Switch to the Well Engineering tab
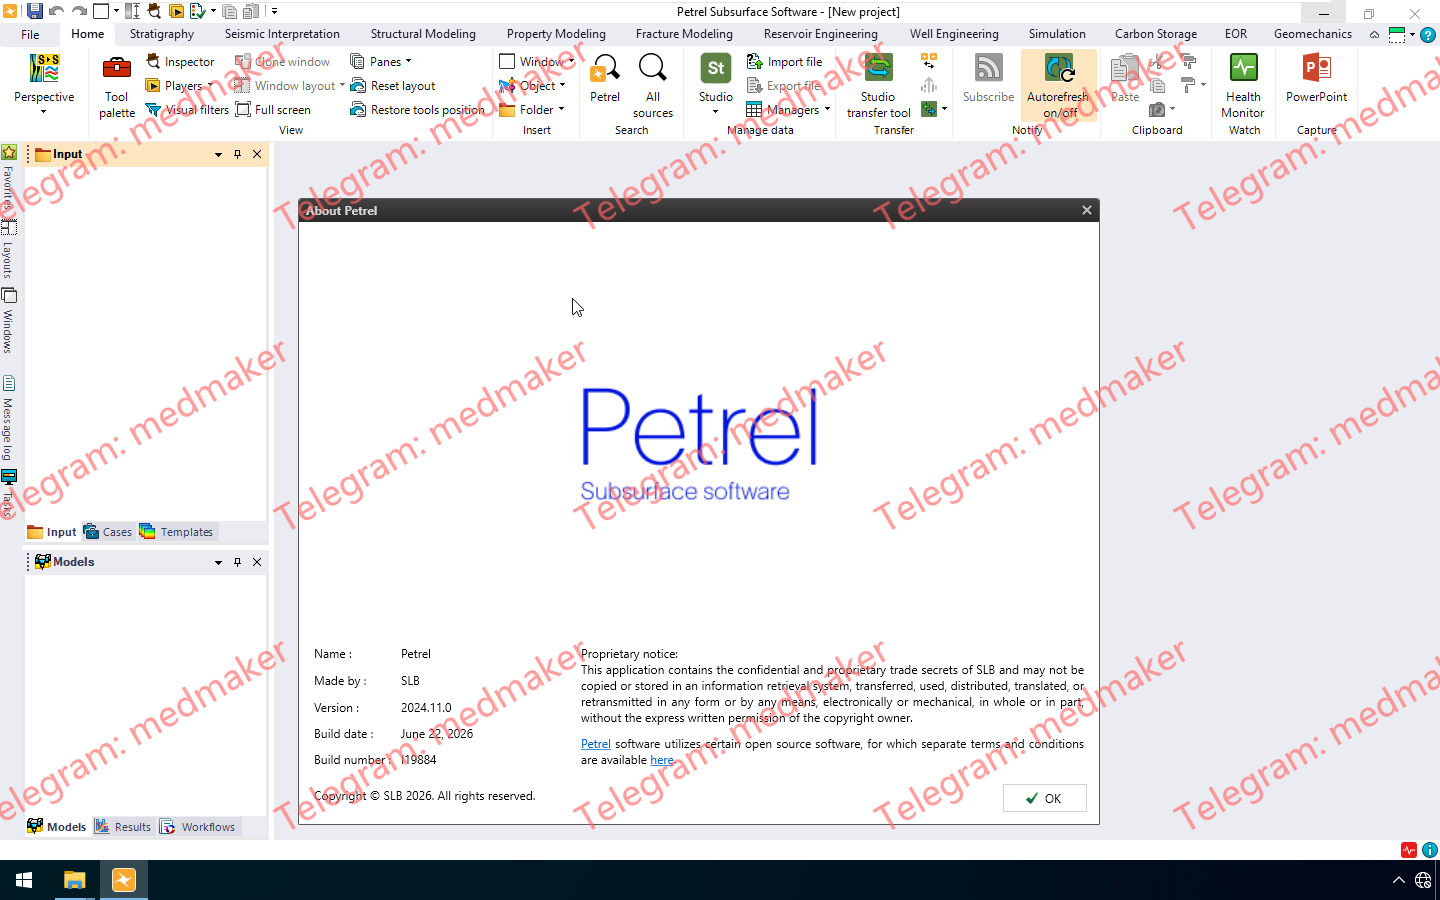This screenshot has width=1440, height=900. tap(954, 34)
